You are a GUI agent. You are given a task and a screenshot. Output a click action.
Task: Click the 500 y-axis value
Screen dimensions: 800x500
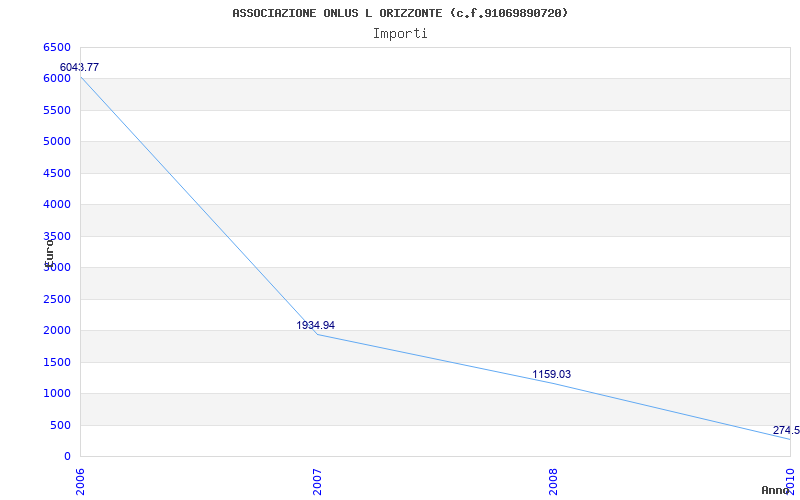[60, 426]
